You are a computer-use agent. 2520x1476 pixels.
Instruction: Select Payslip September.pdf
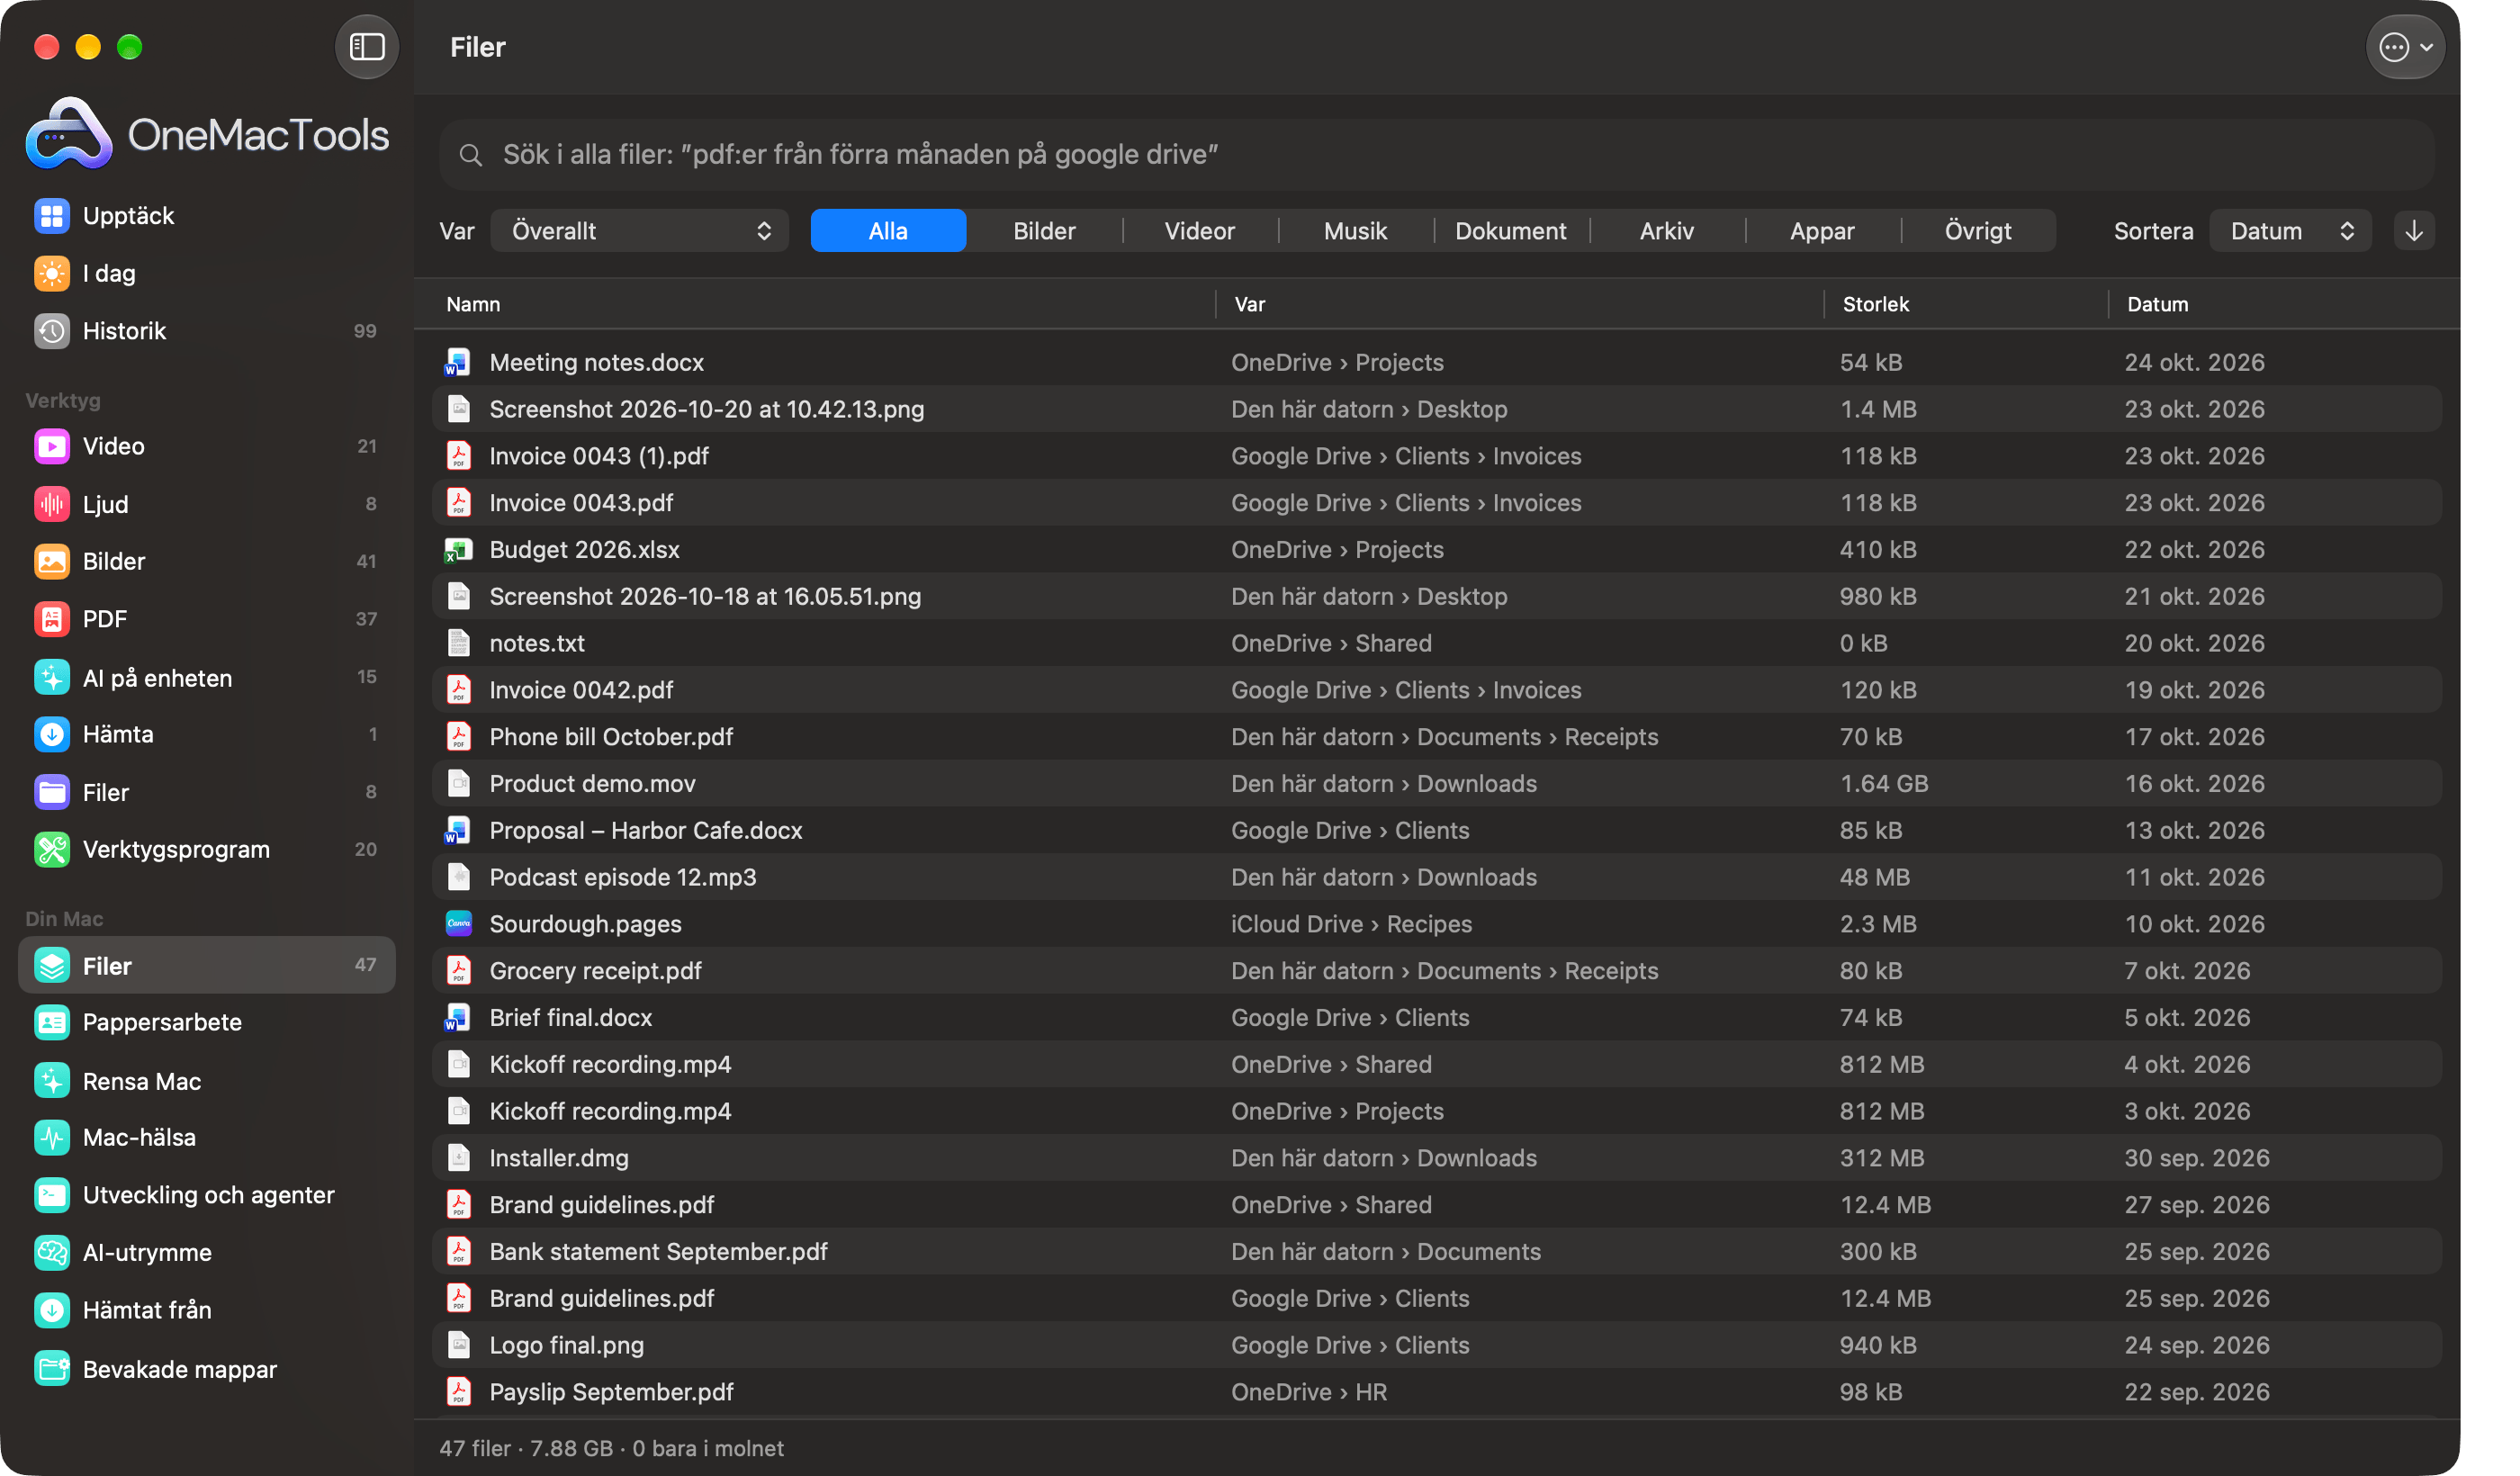tap(1436, 1392)
